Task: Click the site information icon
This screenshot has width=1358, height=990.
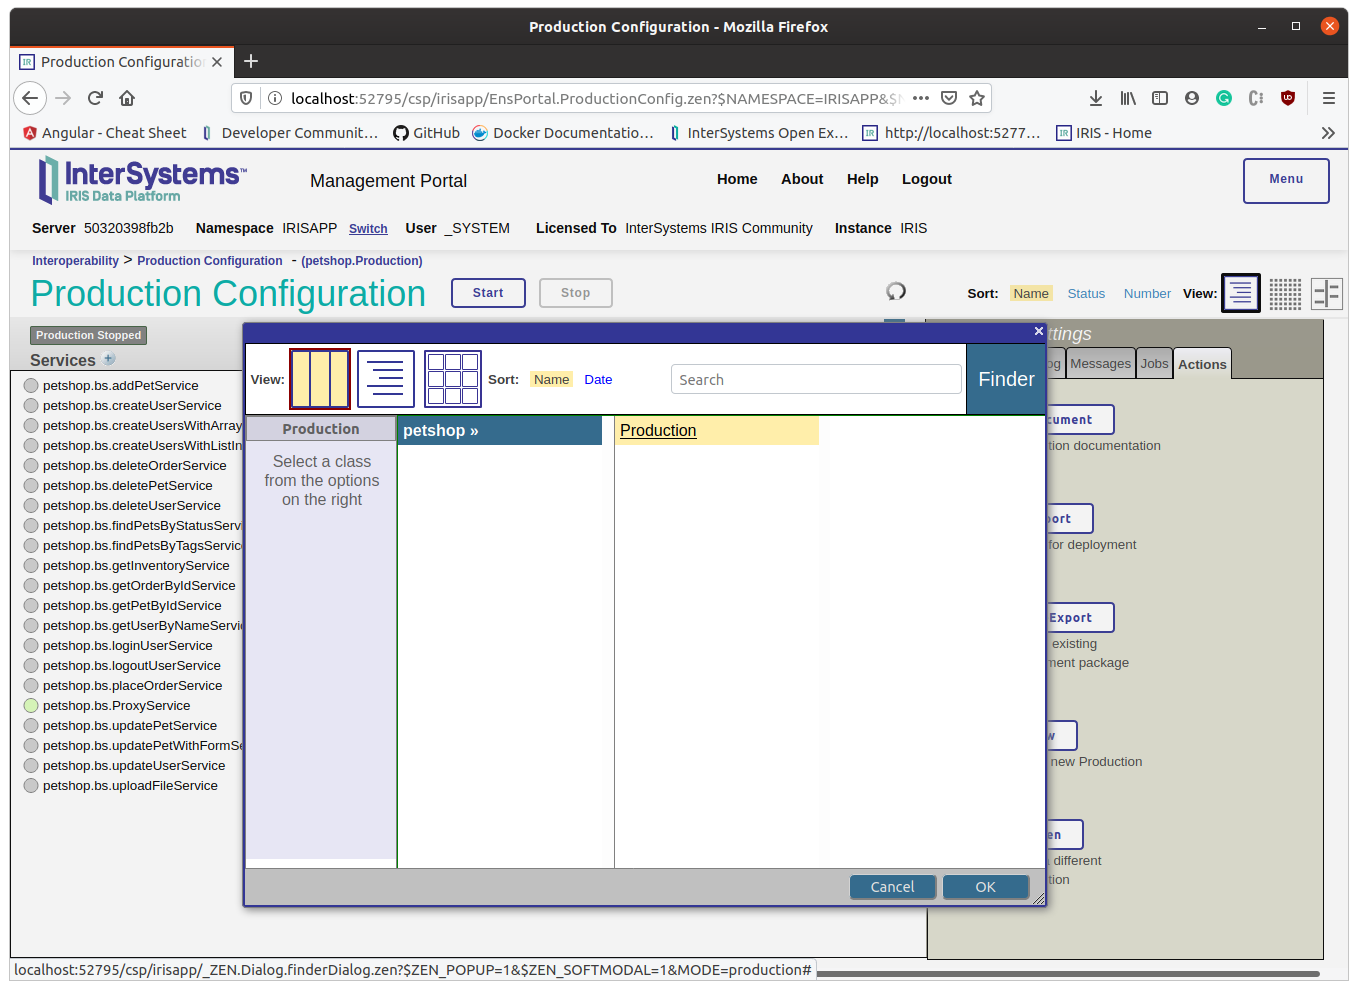Action: pyautogui.click(x=274, y=98)
